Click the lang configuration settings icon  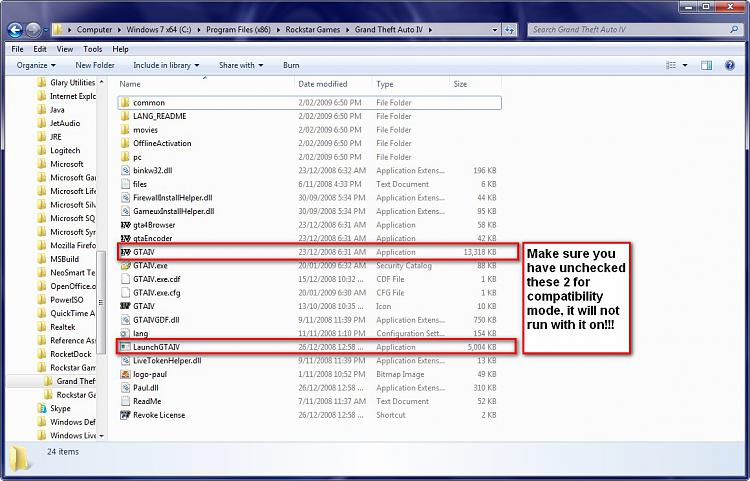[x=125, y=333]
